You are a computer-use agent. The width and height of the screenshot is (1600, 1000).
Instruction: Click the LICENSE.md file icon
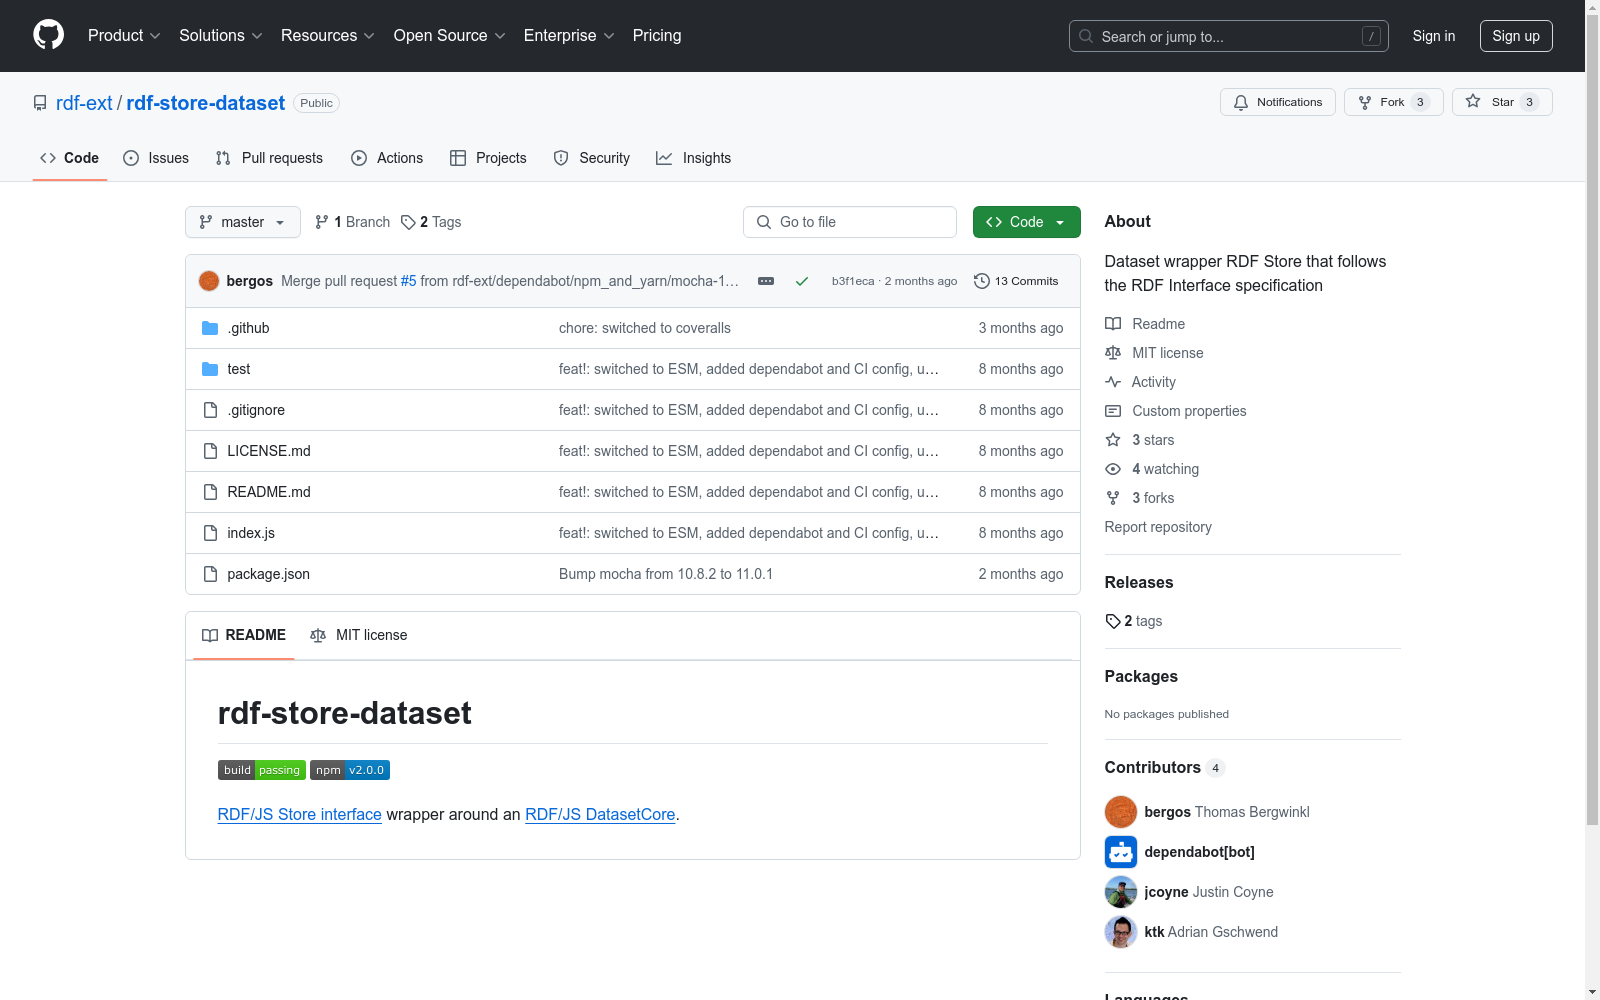[210, 451]
